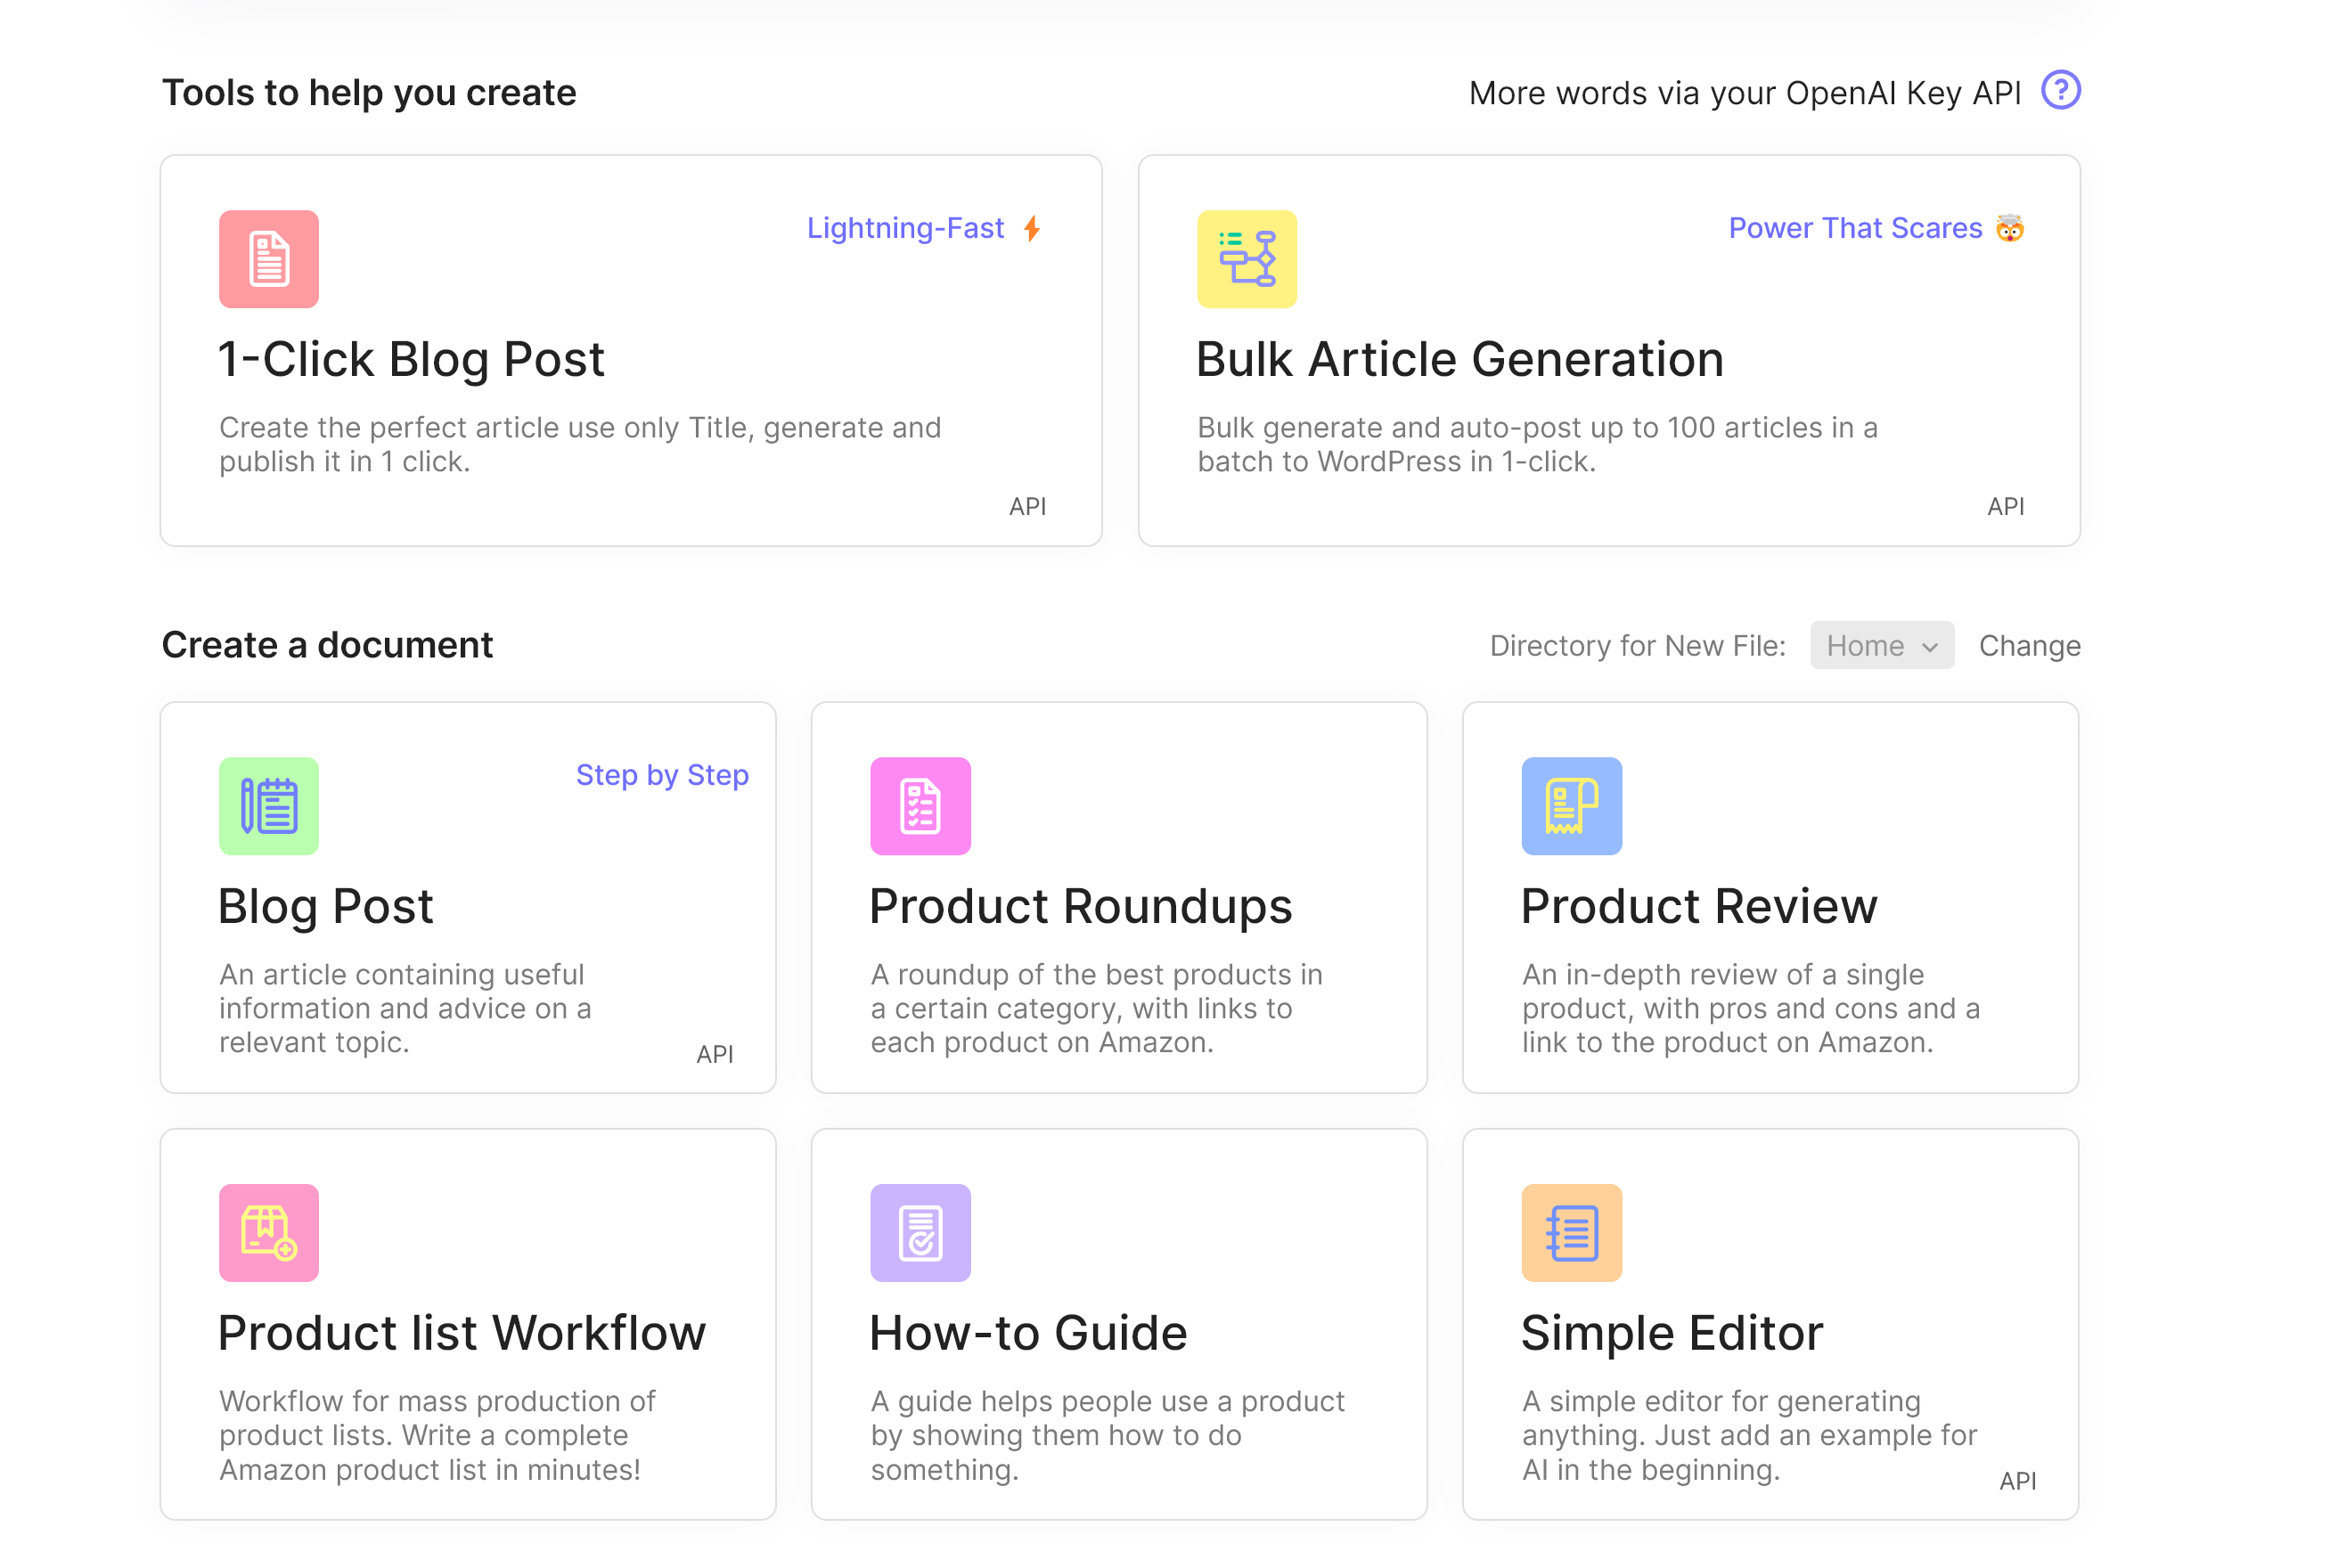The image size is (2330, 1568).
Task: Create a How-to Guide document
Action: (x=1118, y=1325)
